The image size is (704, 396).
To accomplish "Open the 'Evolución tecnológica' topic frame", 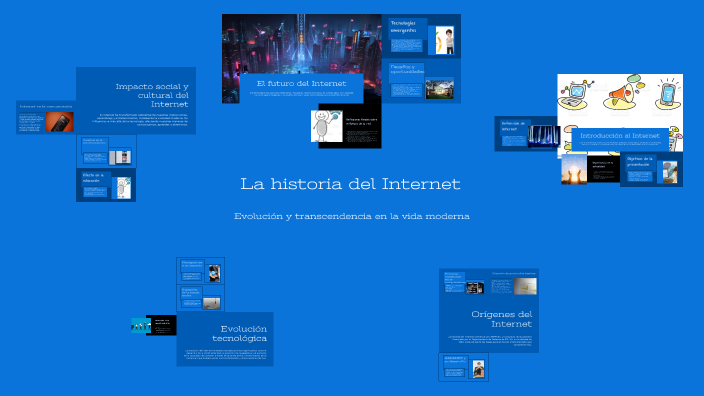I will click(x=225, y=339).
